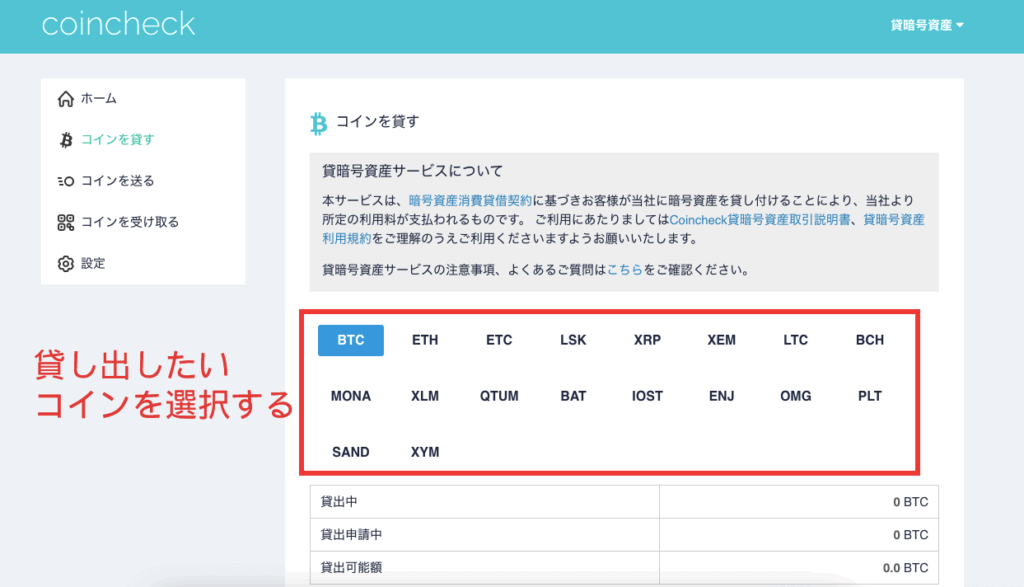Viewport: 1024px width, 587px height.
Task: Select the MONA coin tab
Action: point(351,396)
